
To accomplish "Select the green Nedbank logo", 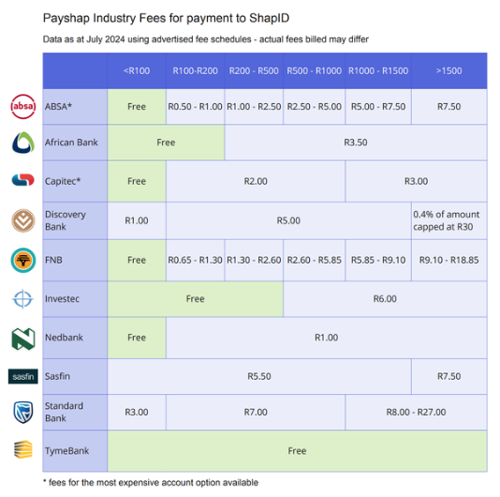I will [x=23, y=339].
